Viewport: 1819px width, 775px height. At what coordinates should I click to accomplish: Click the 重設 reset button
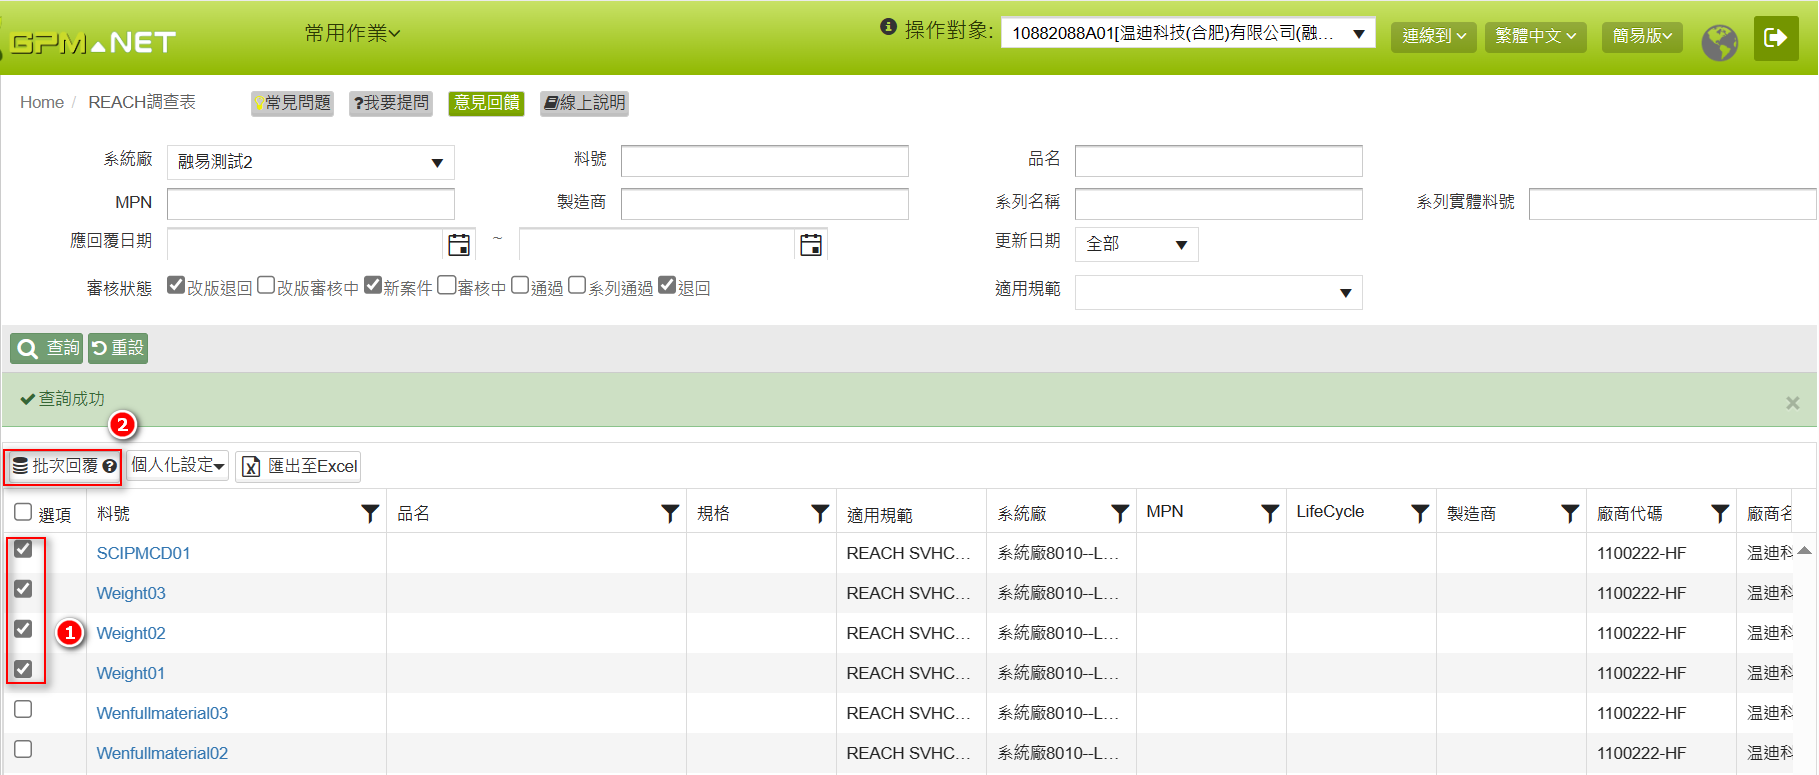[118, 348]
